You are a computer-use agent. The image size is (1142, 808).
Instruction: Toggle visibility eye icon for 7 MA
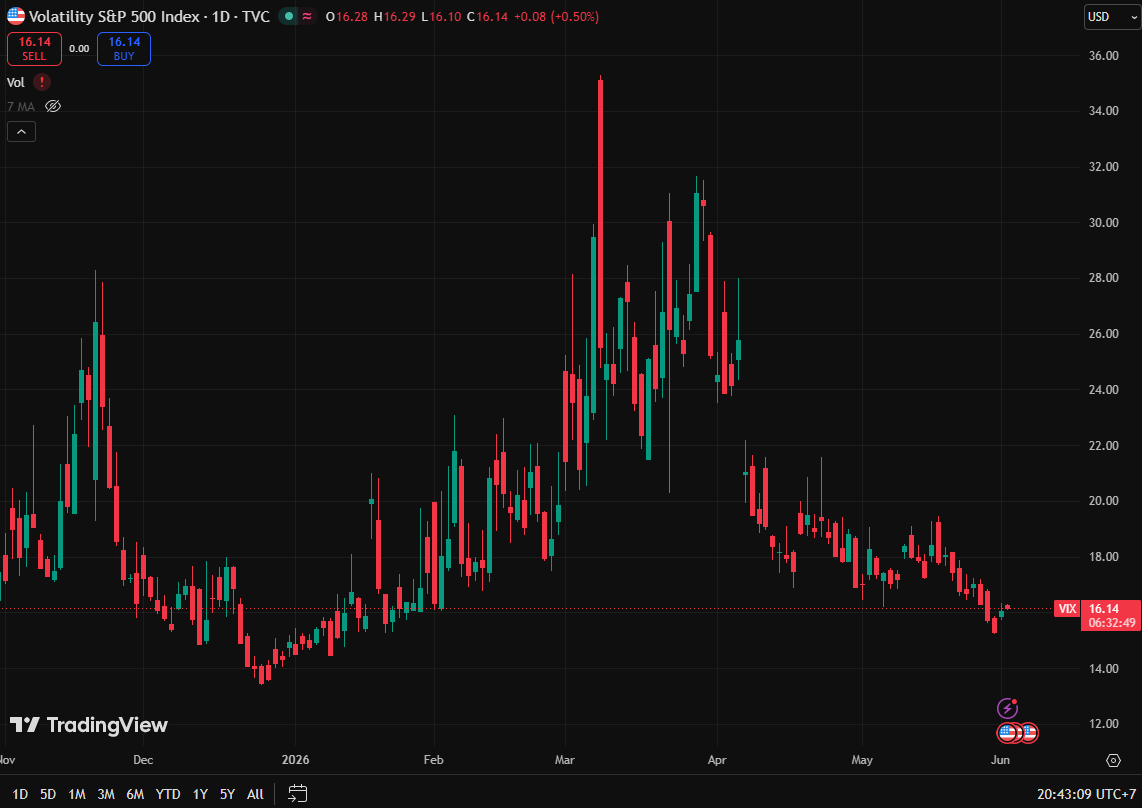(52, 106)
